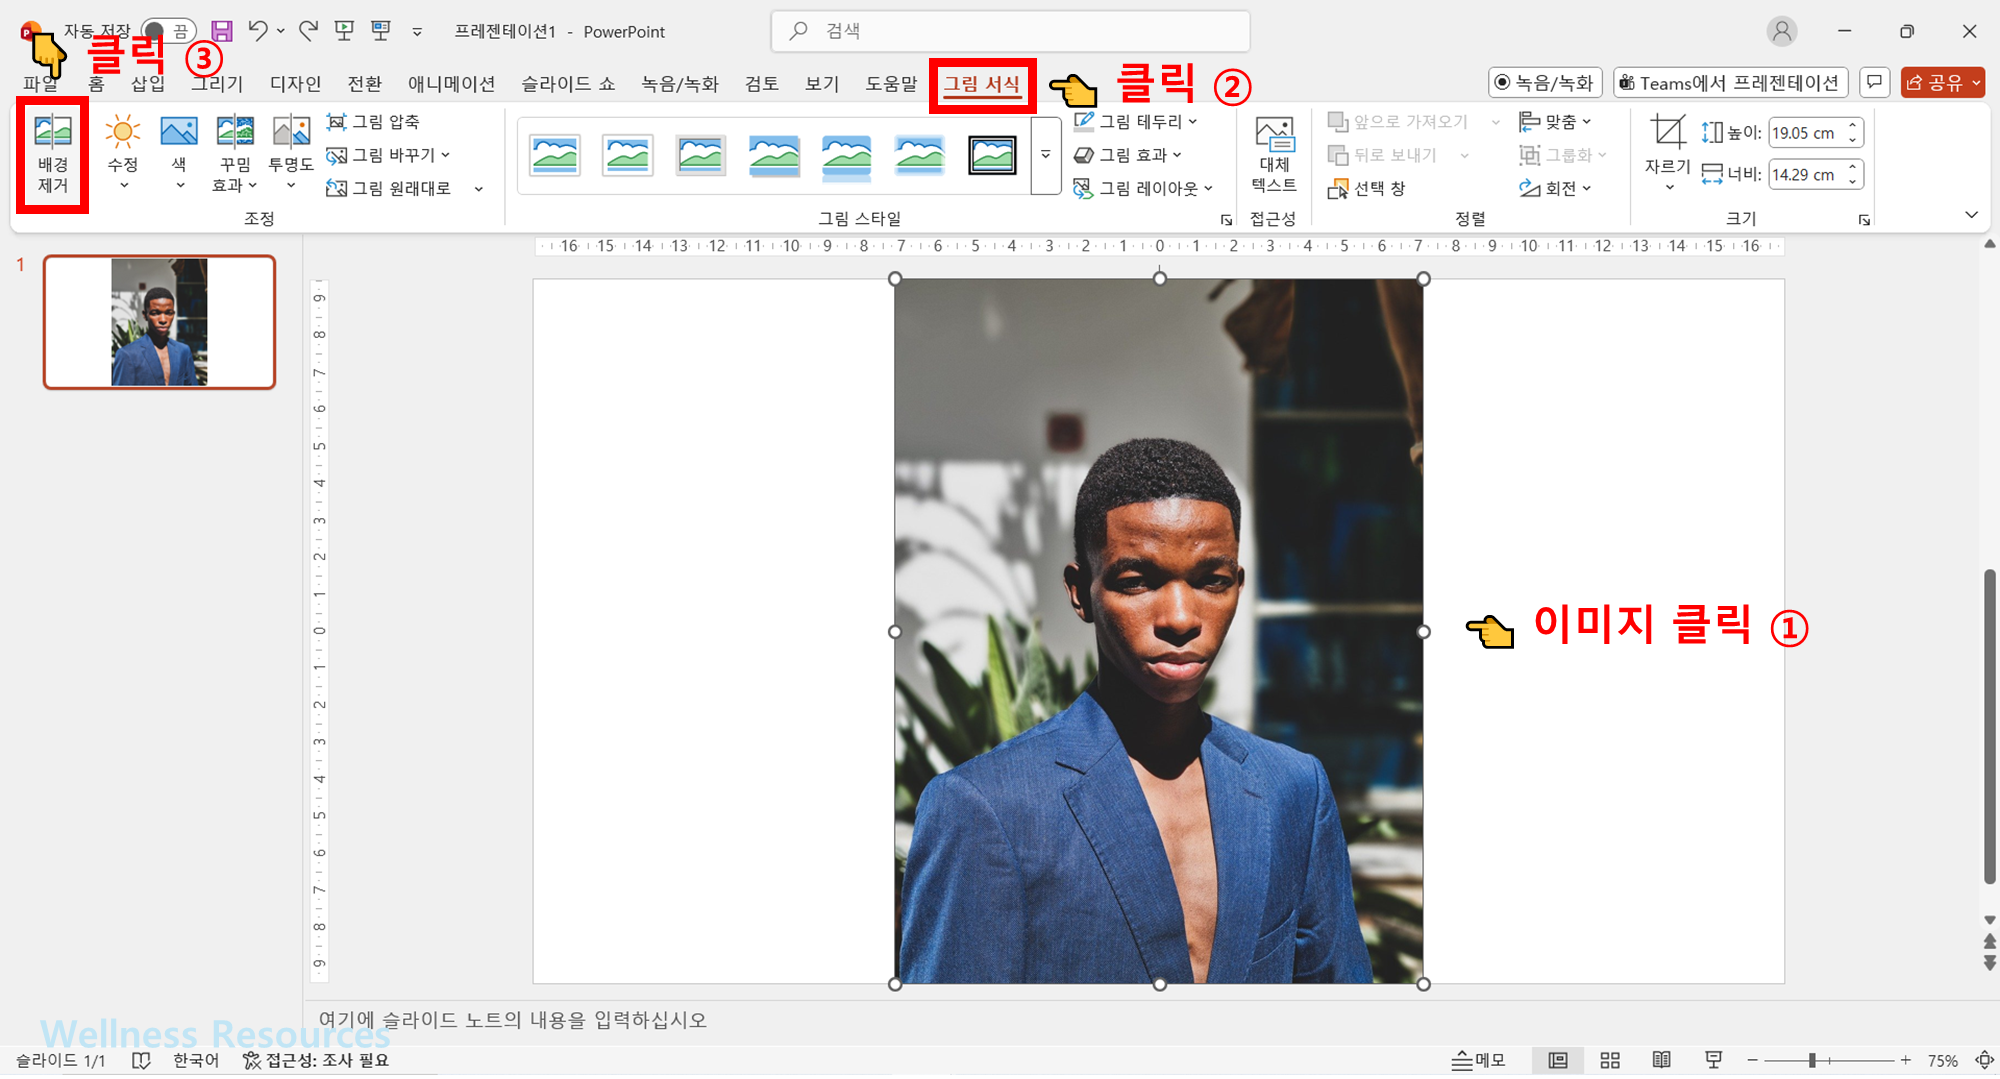Collapse the ribbon with chevron
Screen dimensions: 2000x1079
[1971, 215]
